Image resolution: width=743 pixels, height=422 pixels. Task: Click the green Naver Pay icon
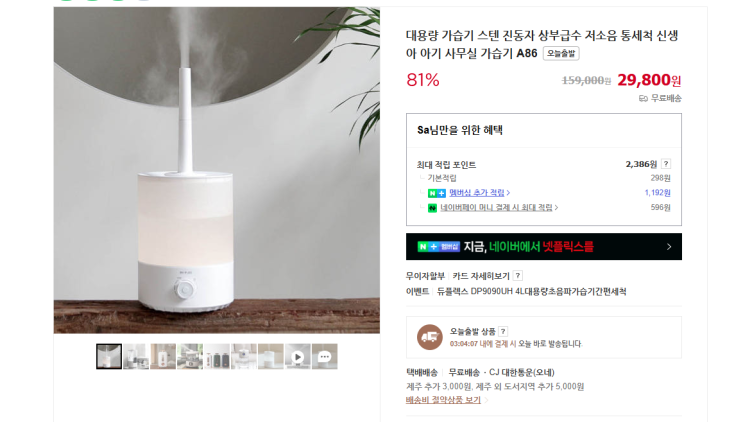point(432,207)
